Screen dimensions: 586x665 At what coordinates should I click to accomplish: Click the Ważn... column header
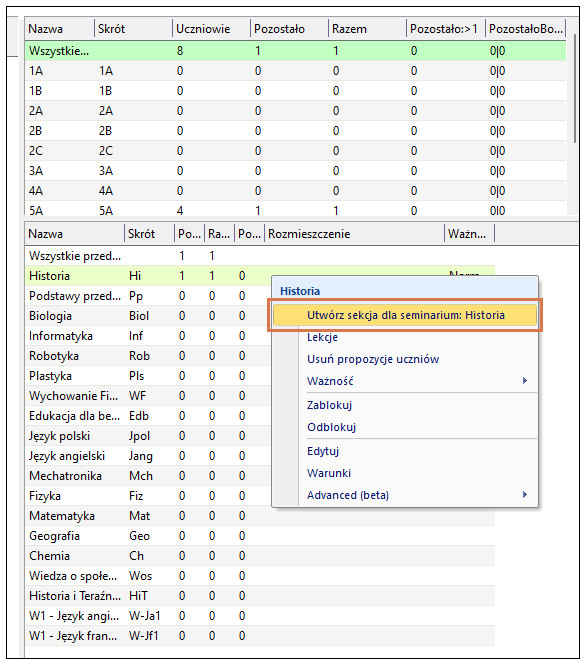coord(469,234)
